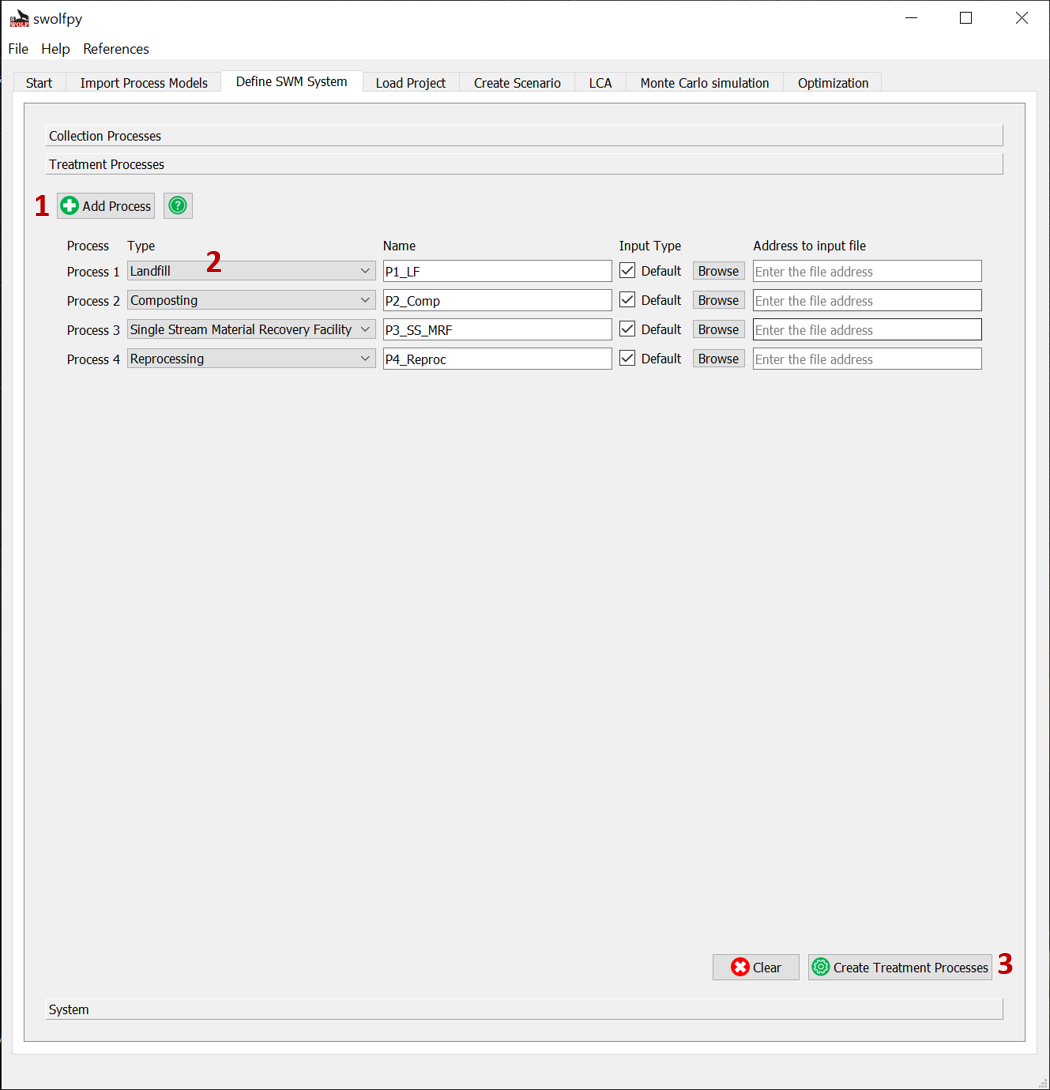This screenshot has height=1090, width=1050.
Task: Click the 'Process 3' row label
Action: [93, 330]
